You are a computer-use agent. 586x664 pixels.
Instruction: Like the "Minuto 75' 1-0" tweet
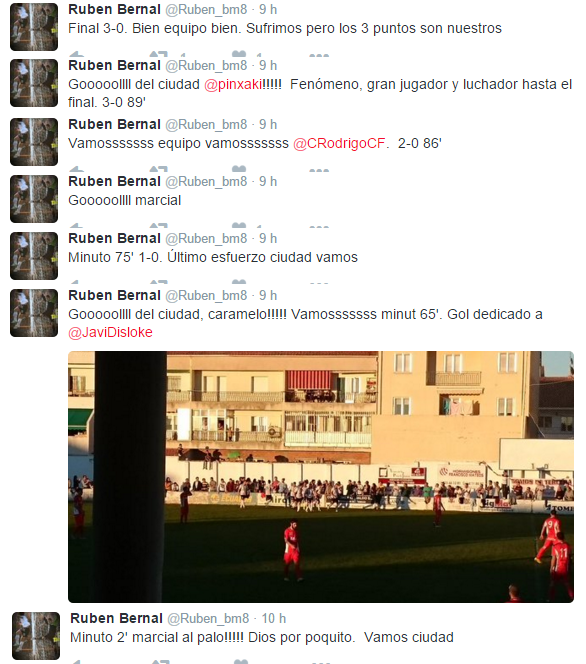pyautogui.click(x=239, y=282)
